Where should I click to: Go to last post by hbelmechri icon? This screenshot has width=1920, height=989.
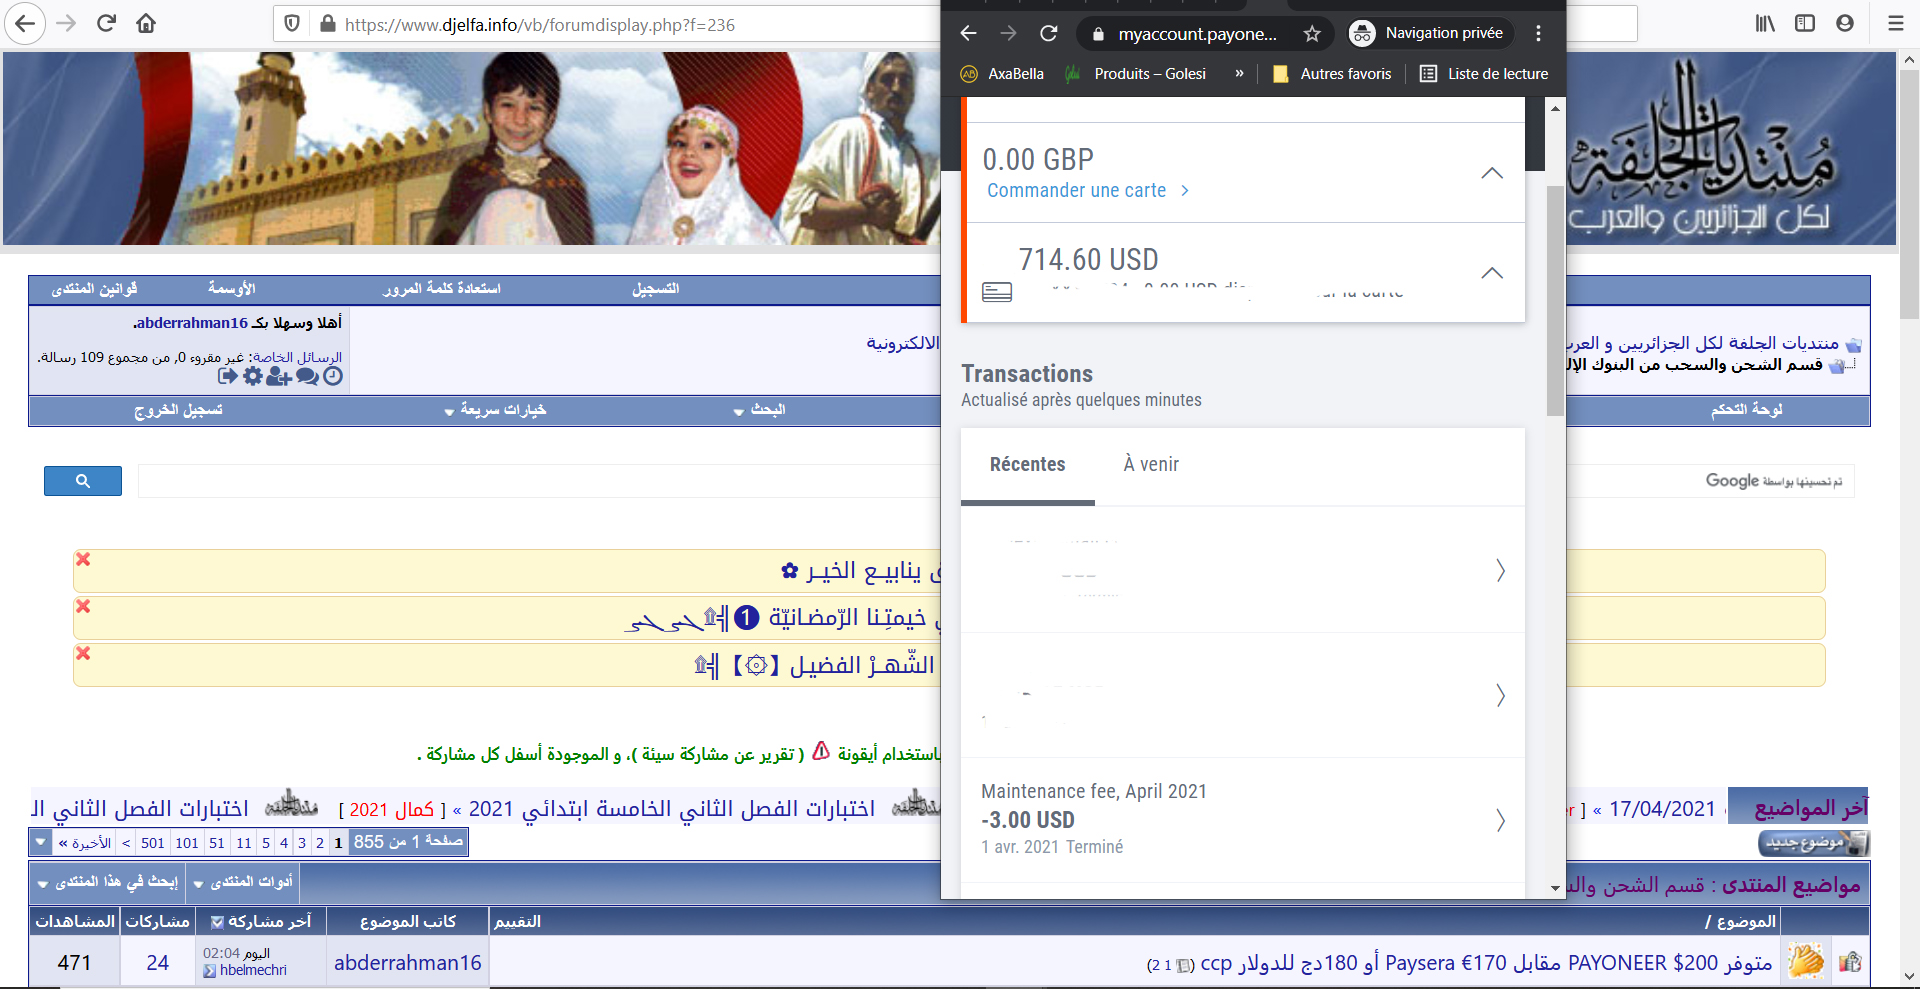click(x=209, y=971)
